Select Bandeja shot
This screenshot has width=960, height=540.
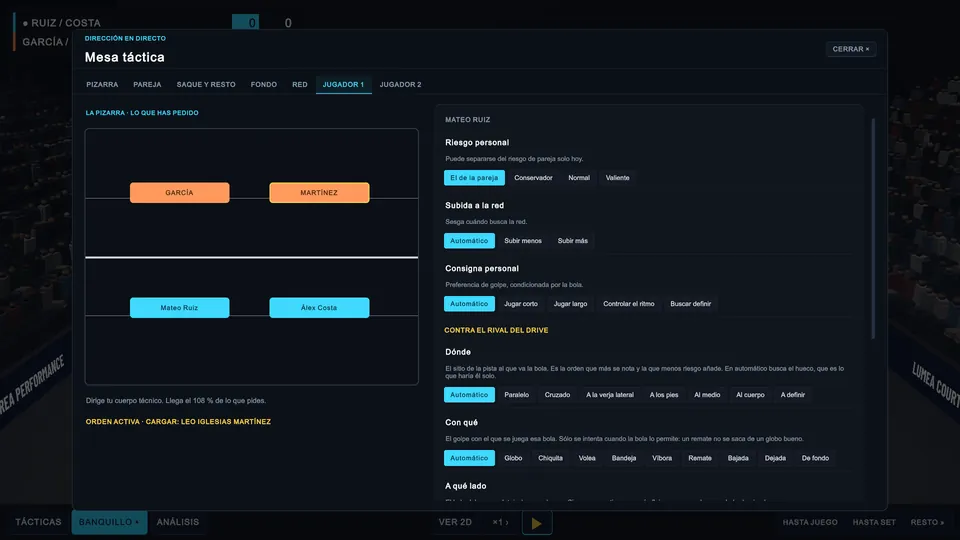tap(623, 458)
